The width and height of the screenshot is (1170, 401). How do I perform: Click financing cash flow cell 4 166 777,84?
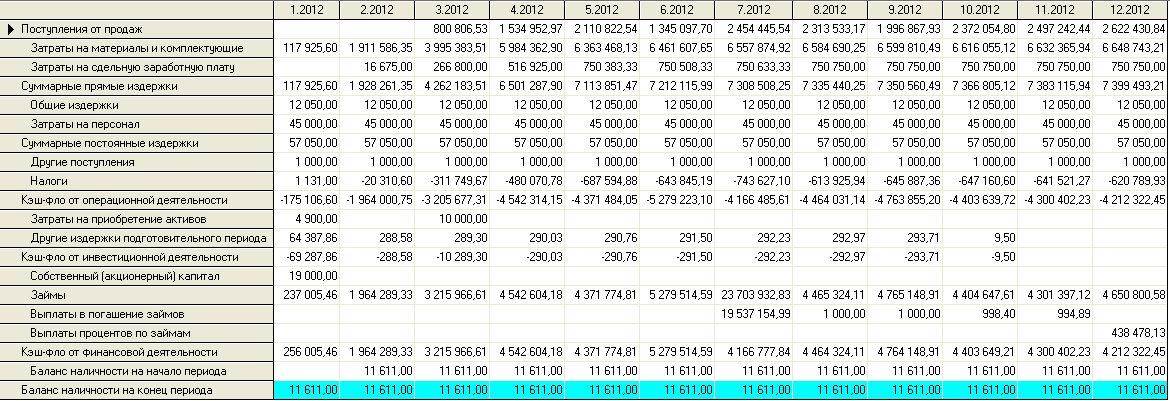coord(753,352)
